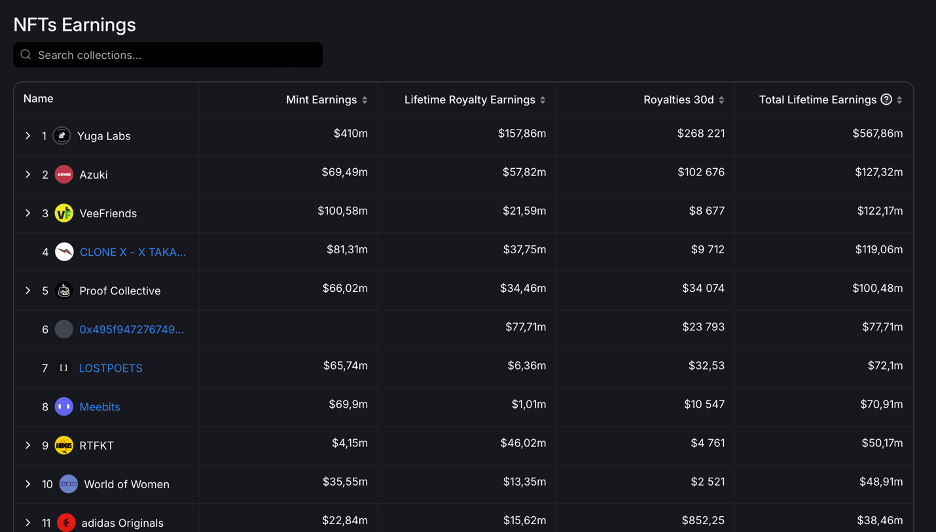Expand the Azuki row chevron
Screen dimensions: 936x532
pyautogui.click(x=28, y=175)
